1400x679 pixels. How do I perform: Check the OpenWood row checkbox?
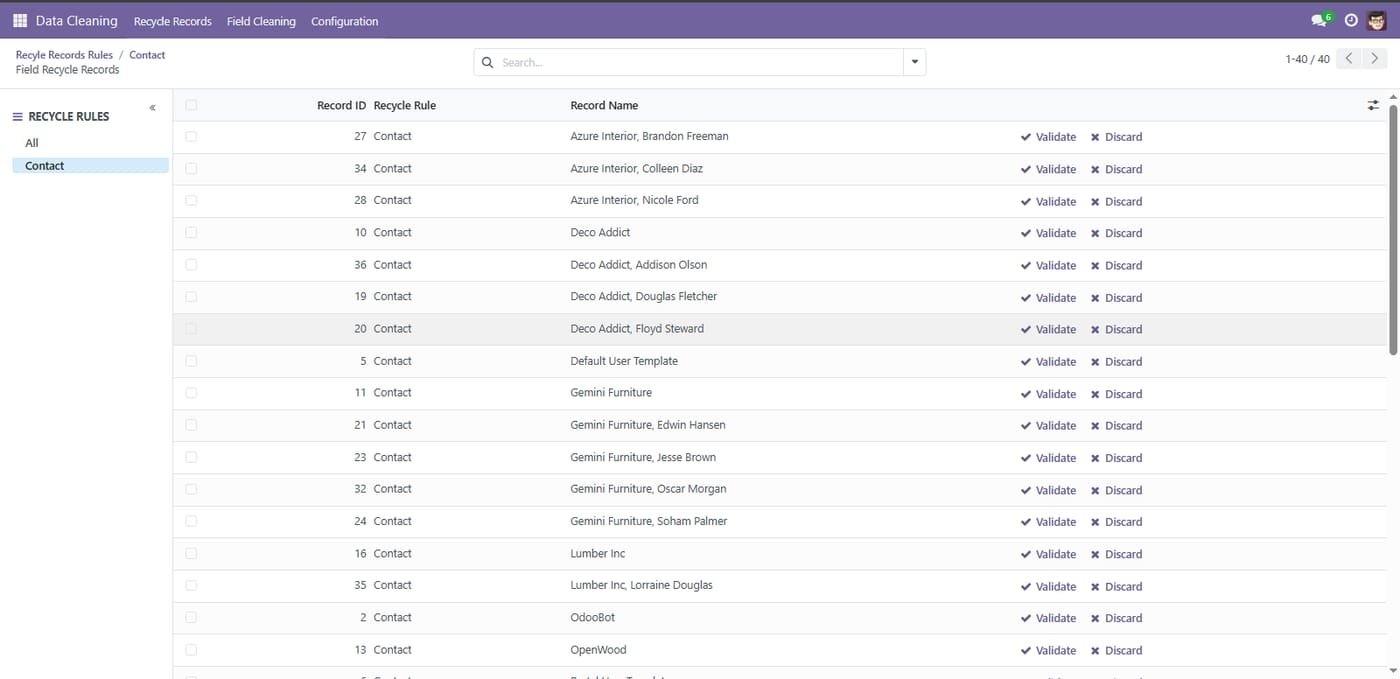191,649
